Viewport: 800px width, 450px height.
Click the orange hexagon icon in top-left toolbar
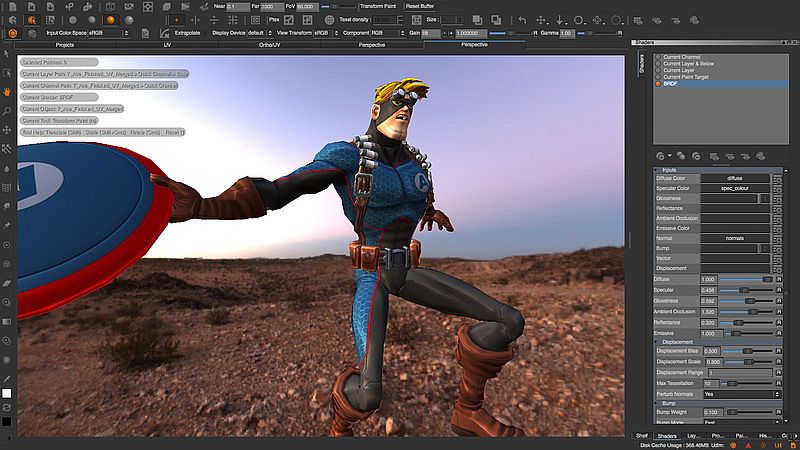point(13,33)
